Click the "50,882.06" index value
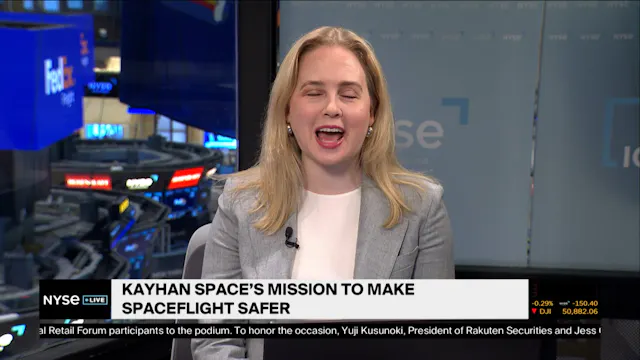Viewport: 640px width, 360px height. pos(580,311)
